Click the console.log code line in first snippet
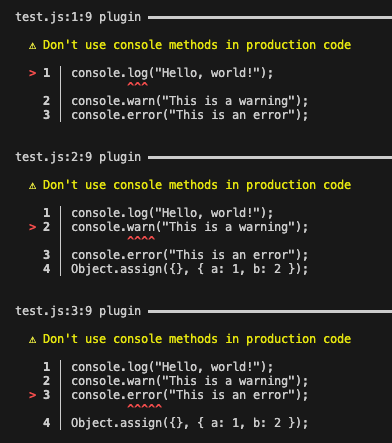The image size is (392, 443). 172,73
